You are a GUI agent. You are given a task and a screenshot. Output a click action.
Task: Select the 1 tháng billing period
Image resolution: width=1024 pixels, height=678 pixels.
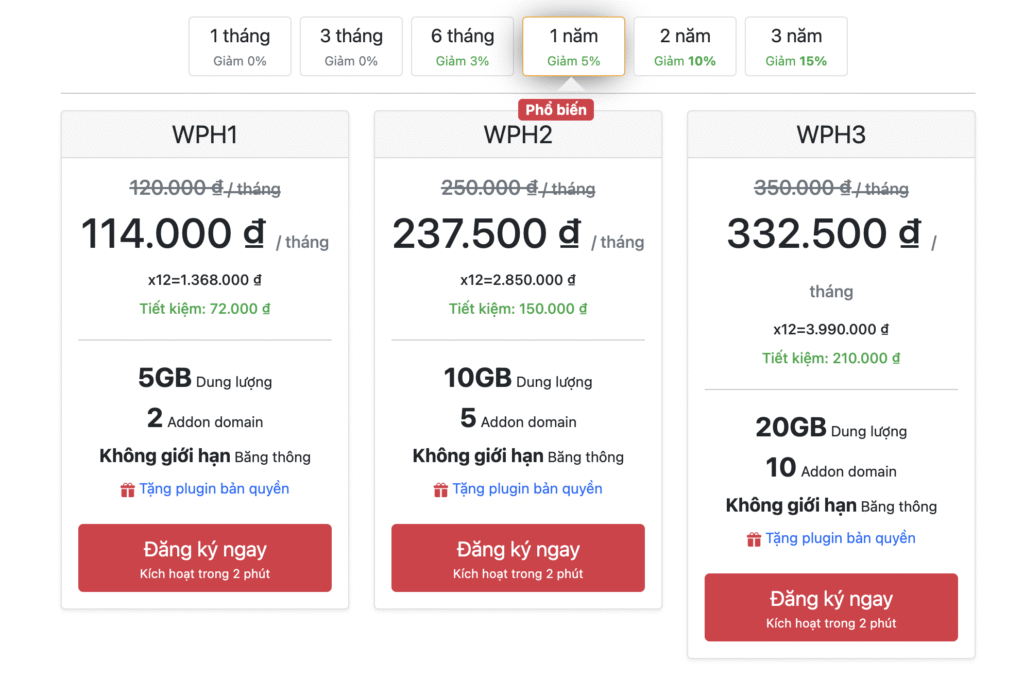(x=240, y=47)
